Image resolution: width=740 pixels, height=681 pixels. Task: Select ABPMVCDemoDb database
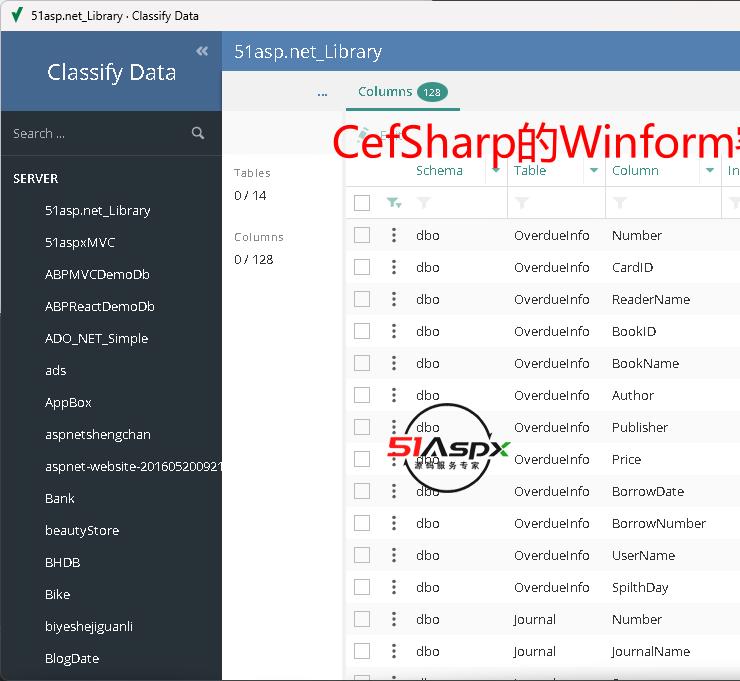[97, 275]
